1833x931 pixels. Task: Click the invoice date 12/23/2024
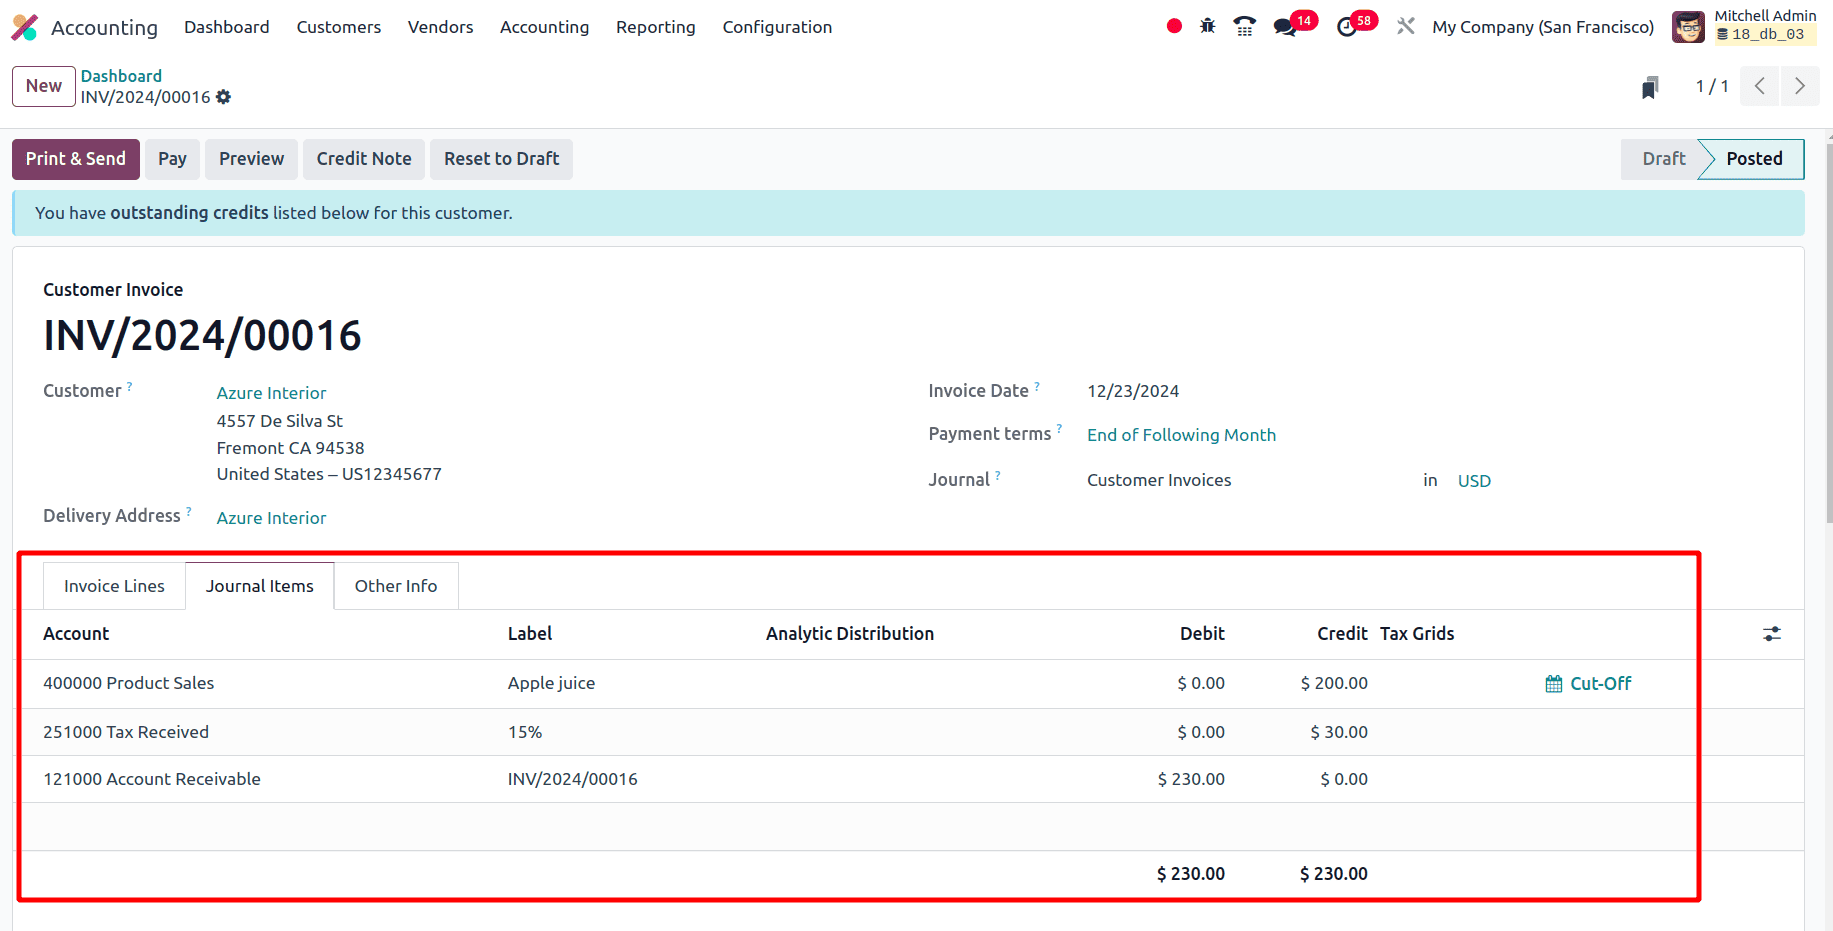[x=1133, y=391]
